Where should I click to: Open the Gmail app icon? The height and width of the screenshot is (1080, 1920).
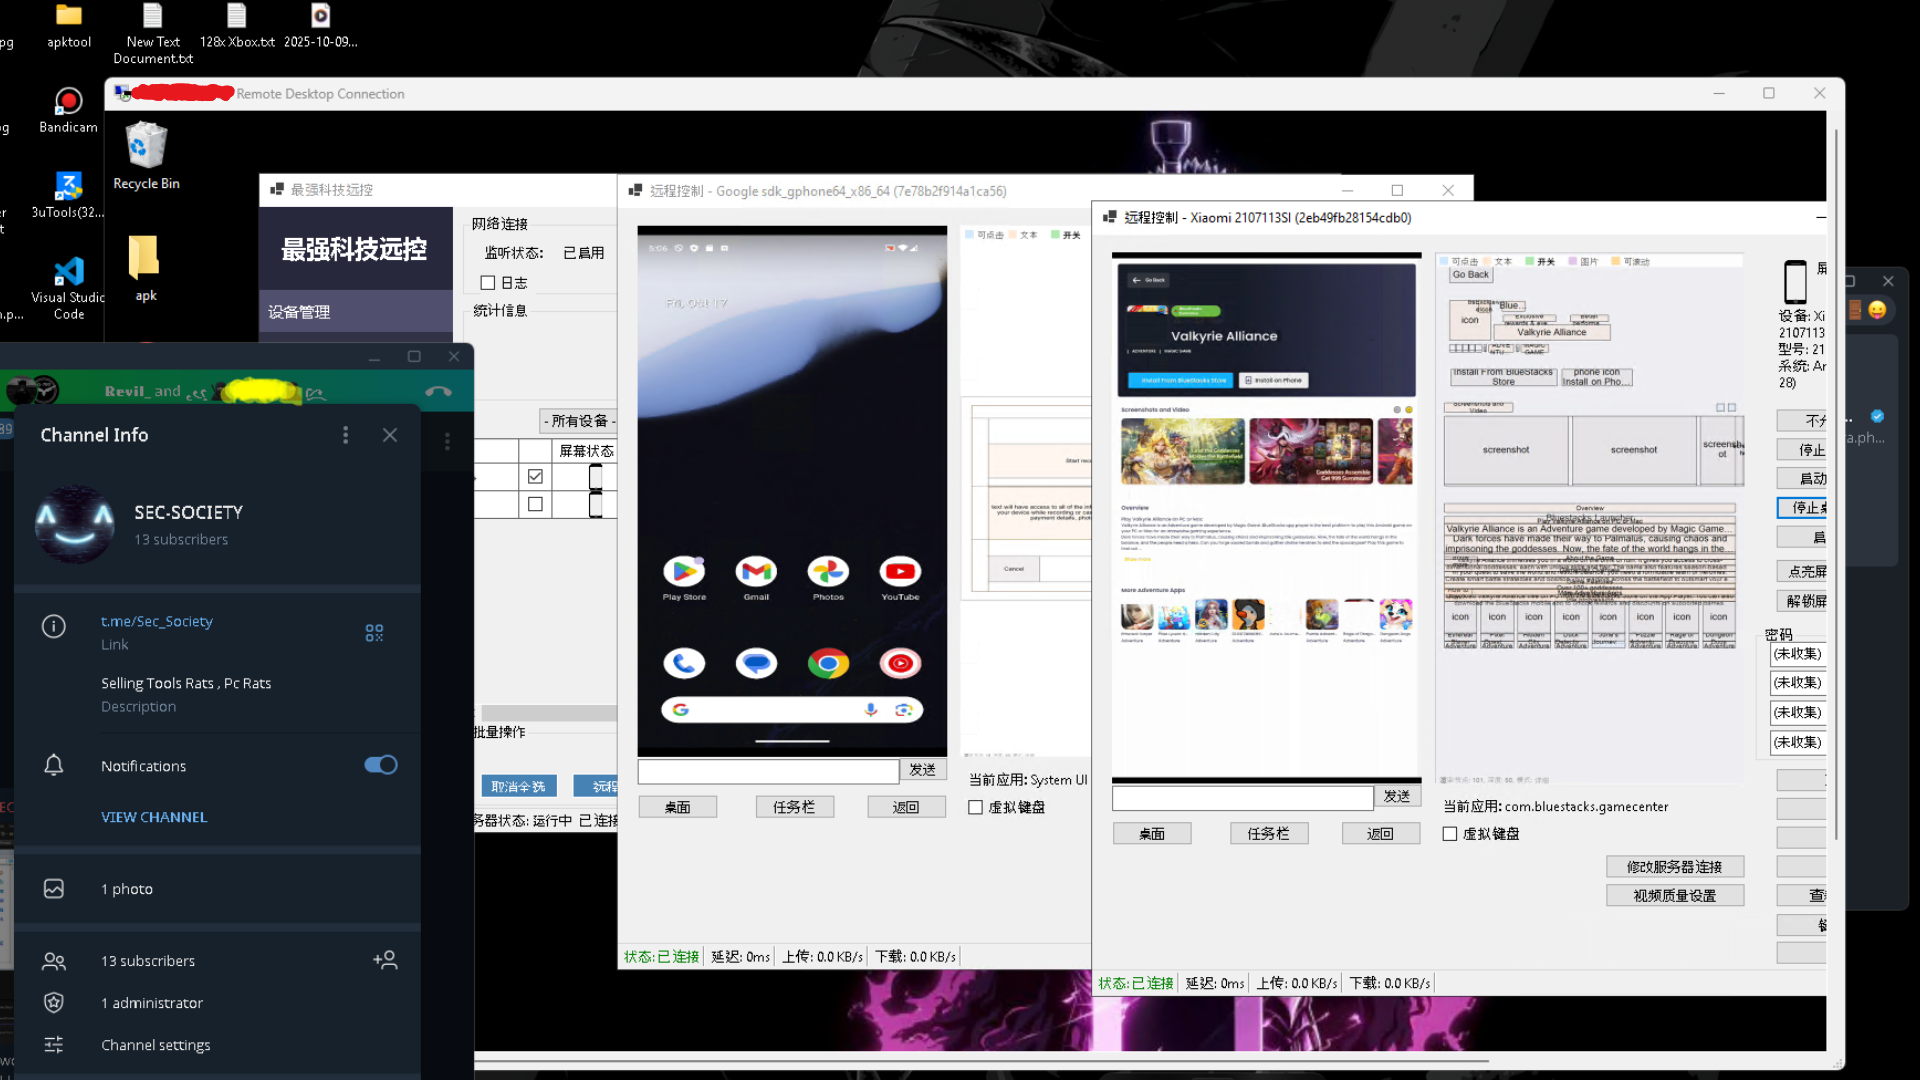pyautogui.click(x=756, y=572)
